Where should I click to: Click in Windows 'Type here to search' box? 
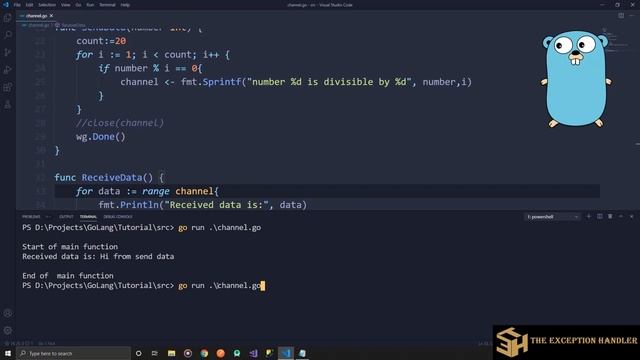point(73,353)
